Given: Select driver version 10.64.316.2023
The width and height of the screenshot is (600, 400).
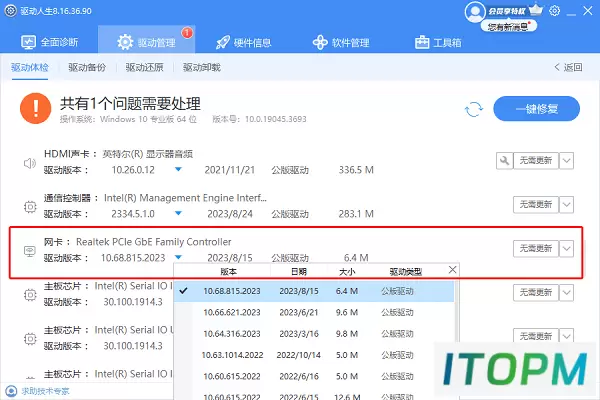Looking at the screenshot, I should click(x=314, y=334).
